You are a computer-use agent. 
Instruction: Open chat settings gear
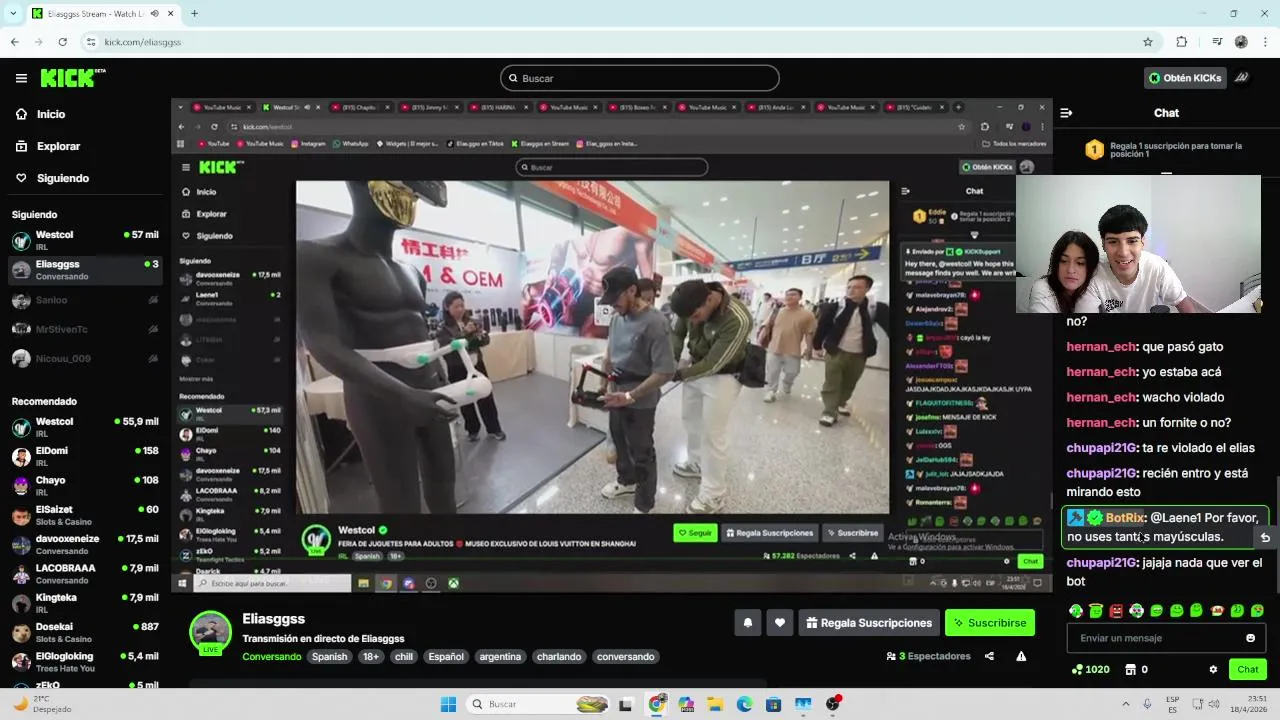[x=1213, y=669]
